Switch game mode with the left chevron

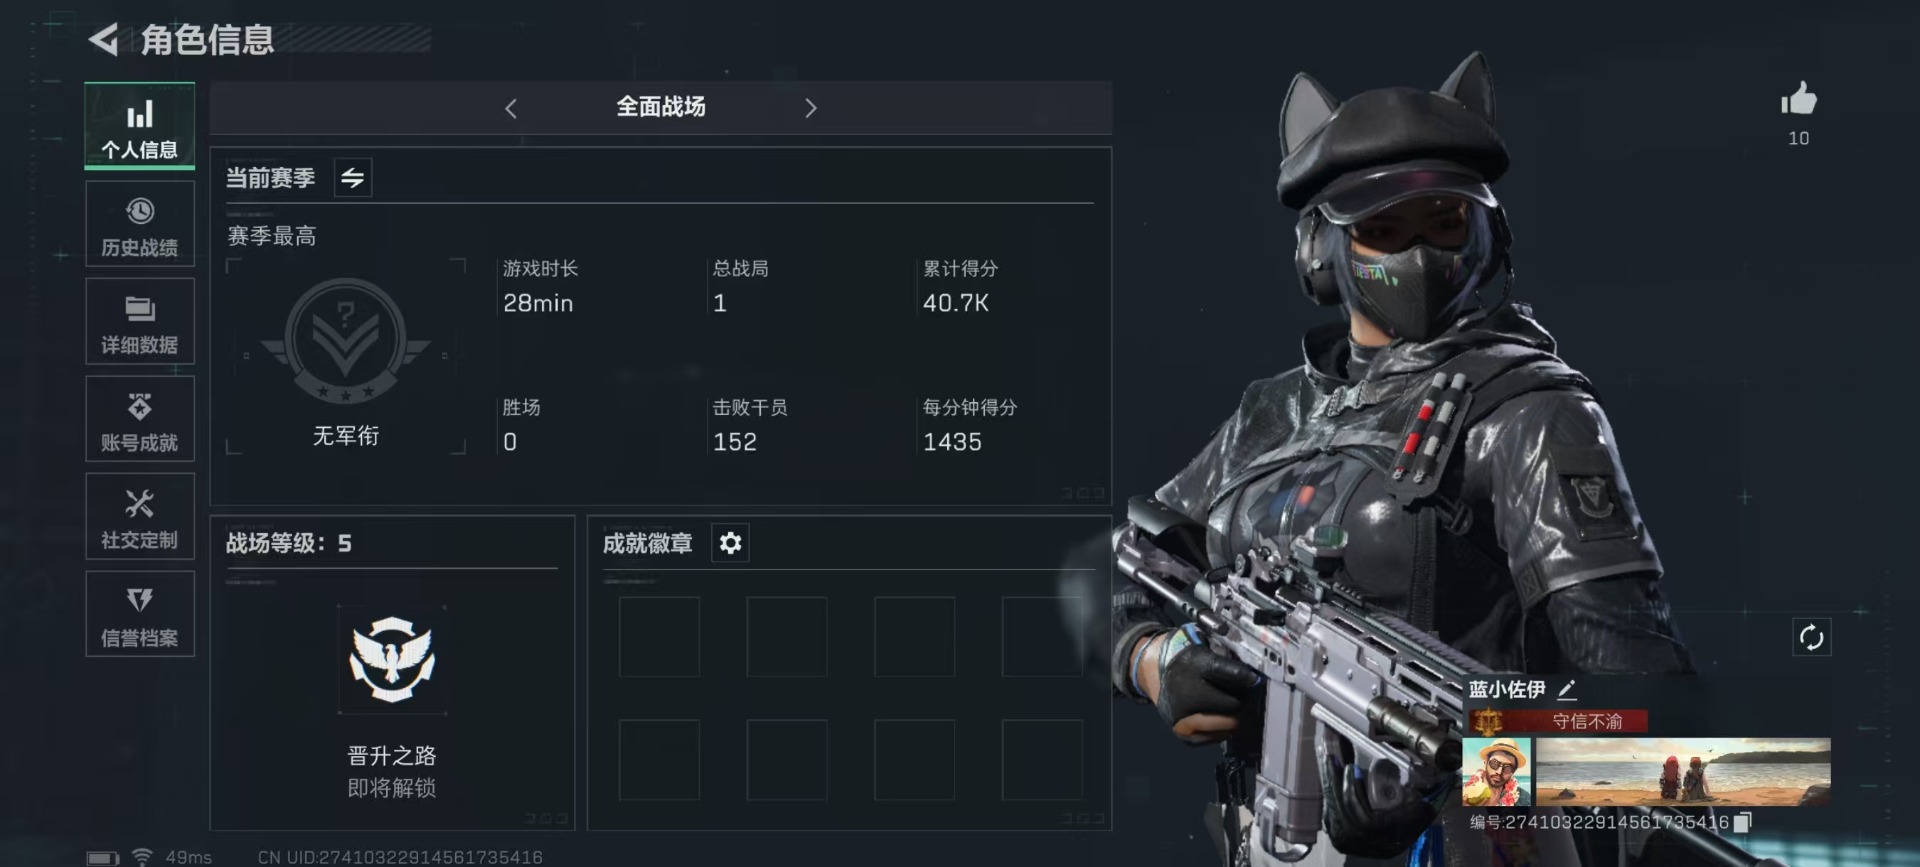click(x=511, y=108)
